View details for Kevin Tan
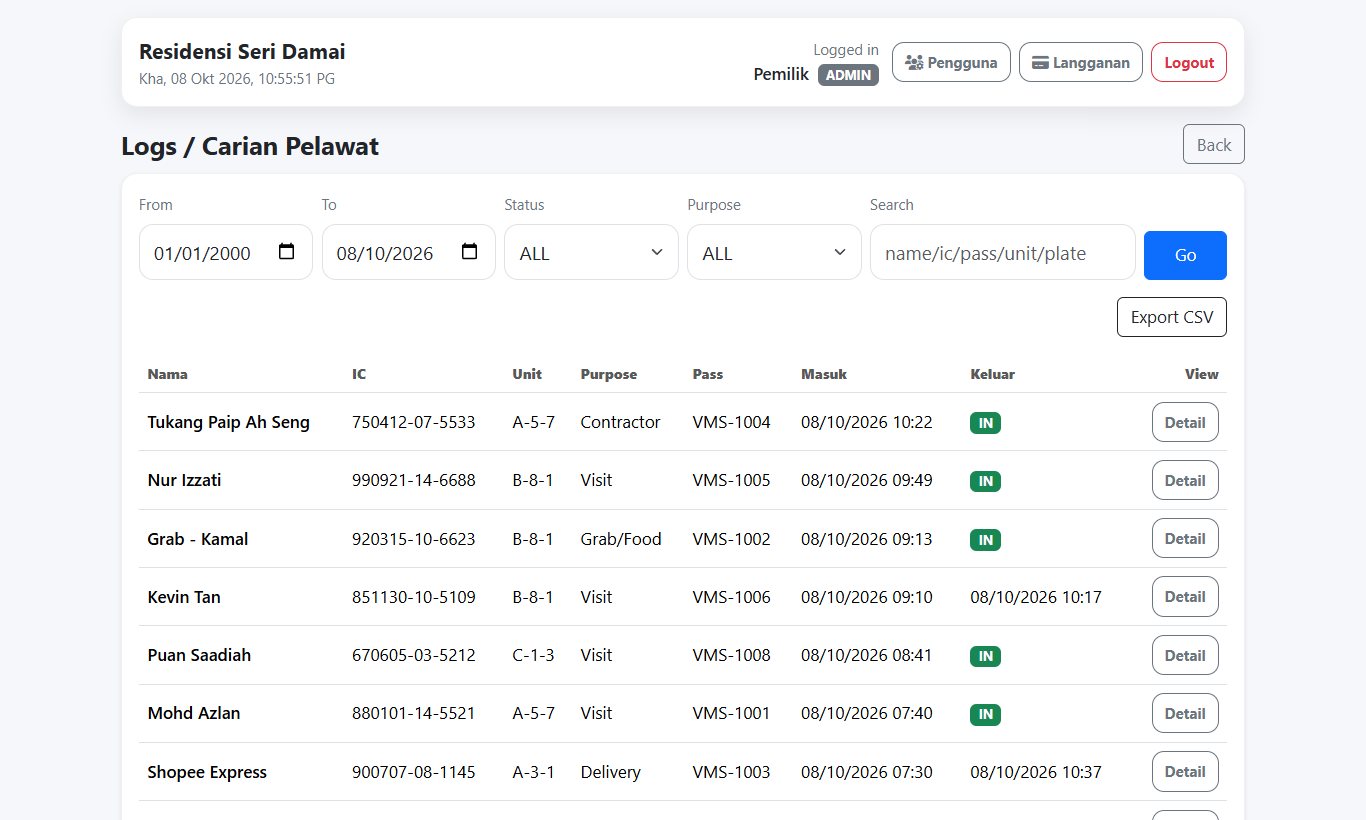Screen dimensions: 1366x820 tap(1185, 596)
